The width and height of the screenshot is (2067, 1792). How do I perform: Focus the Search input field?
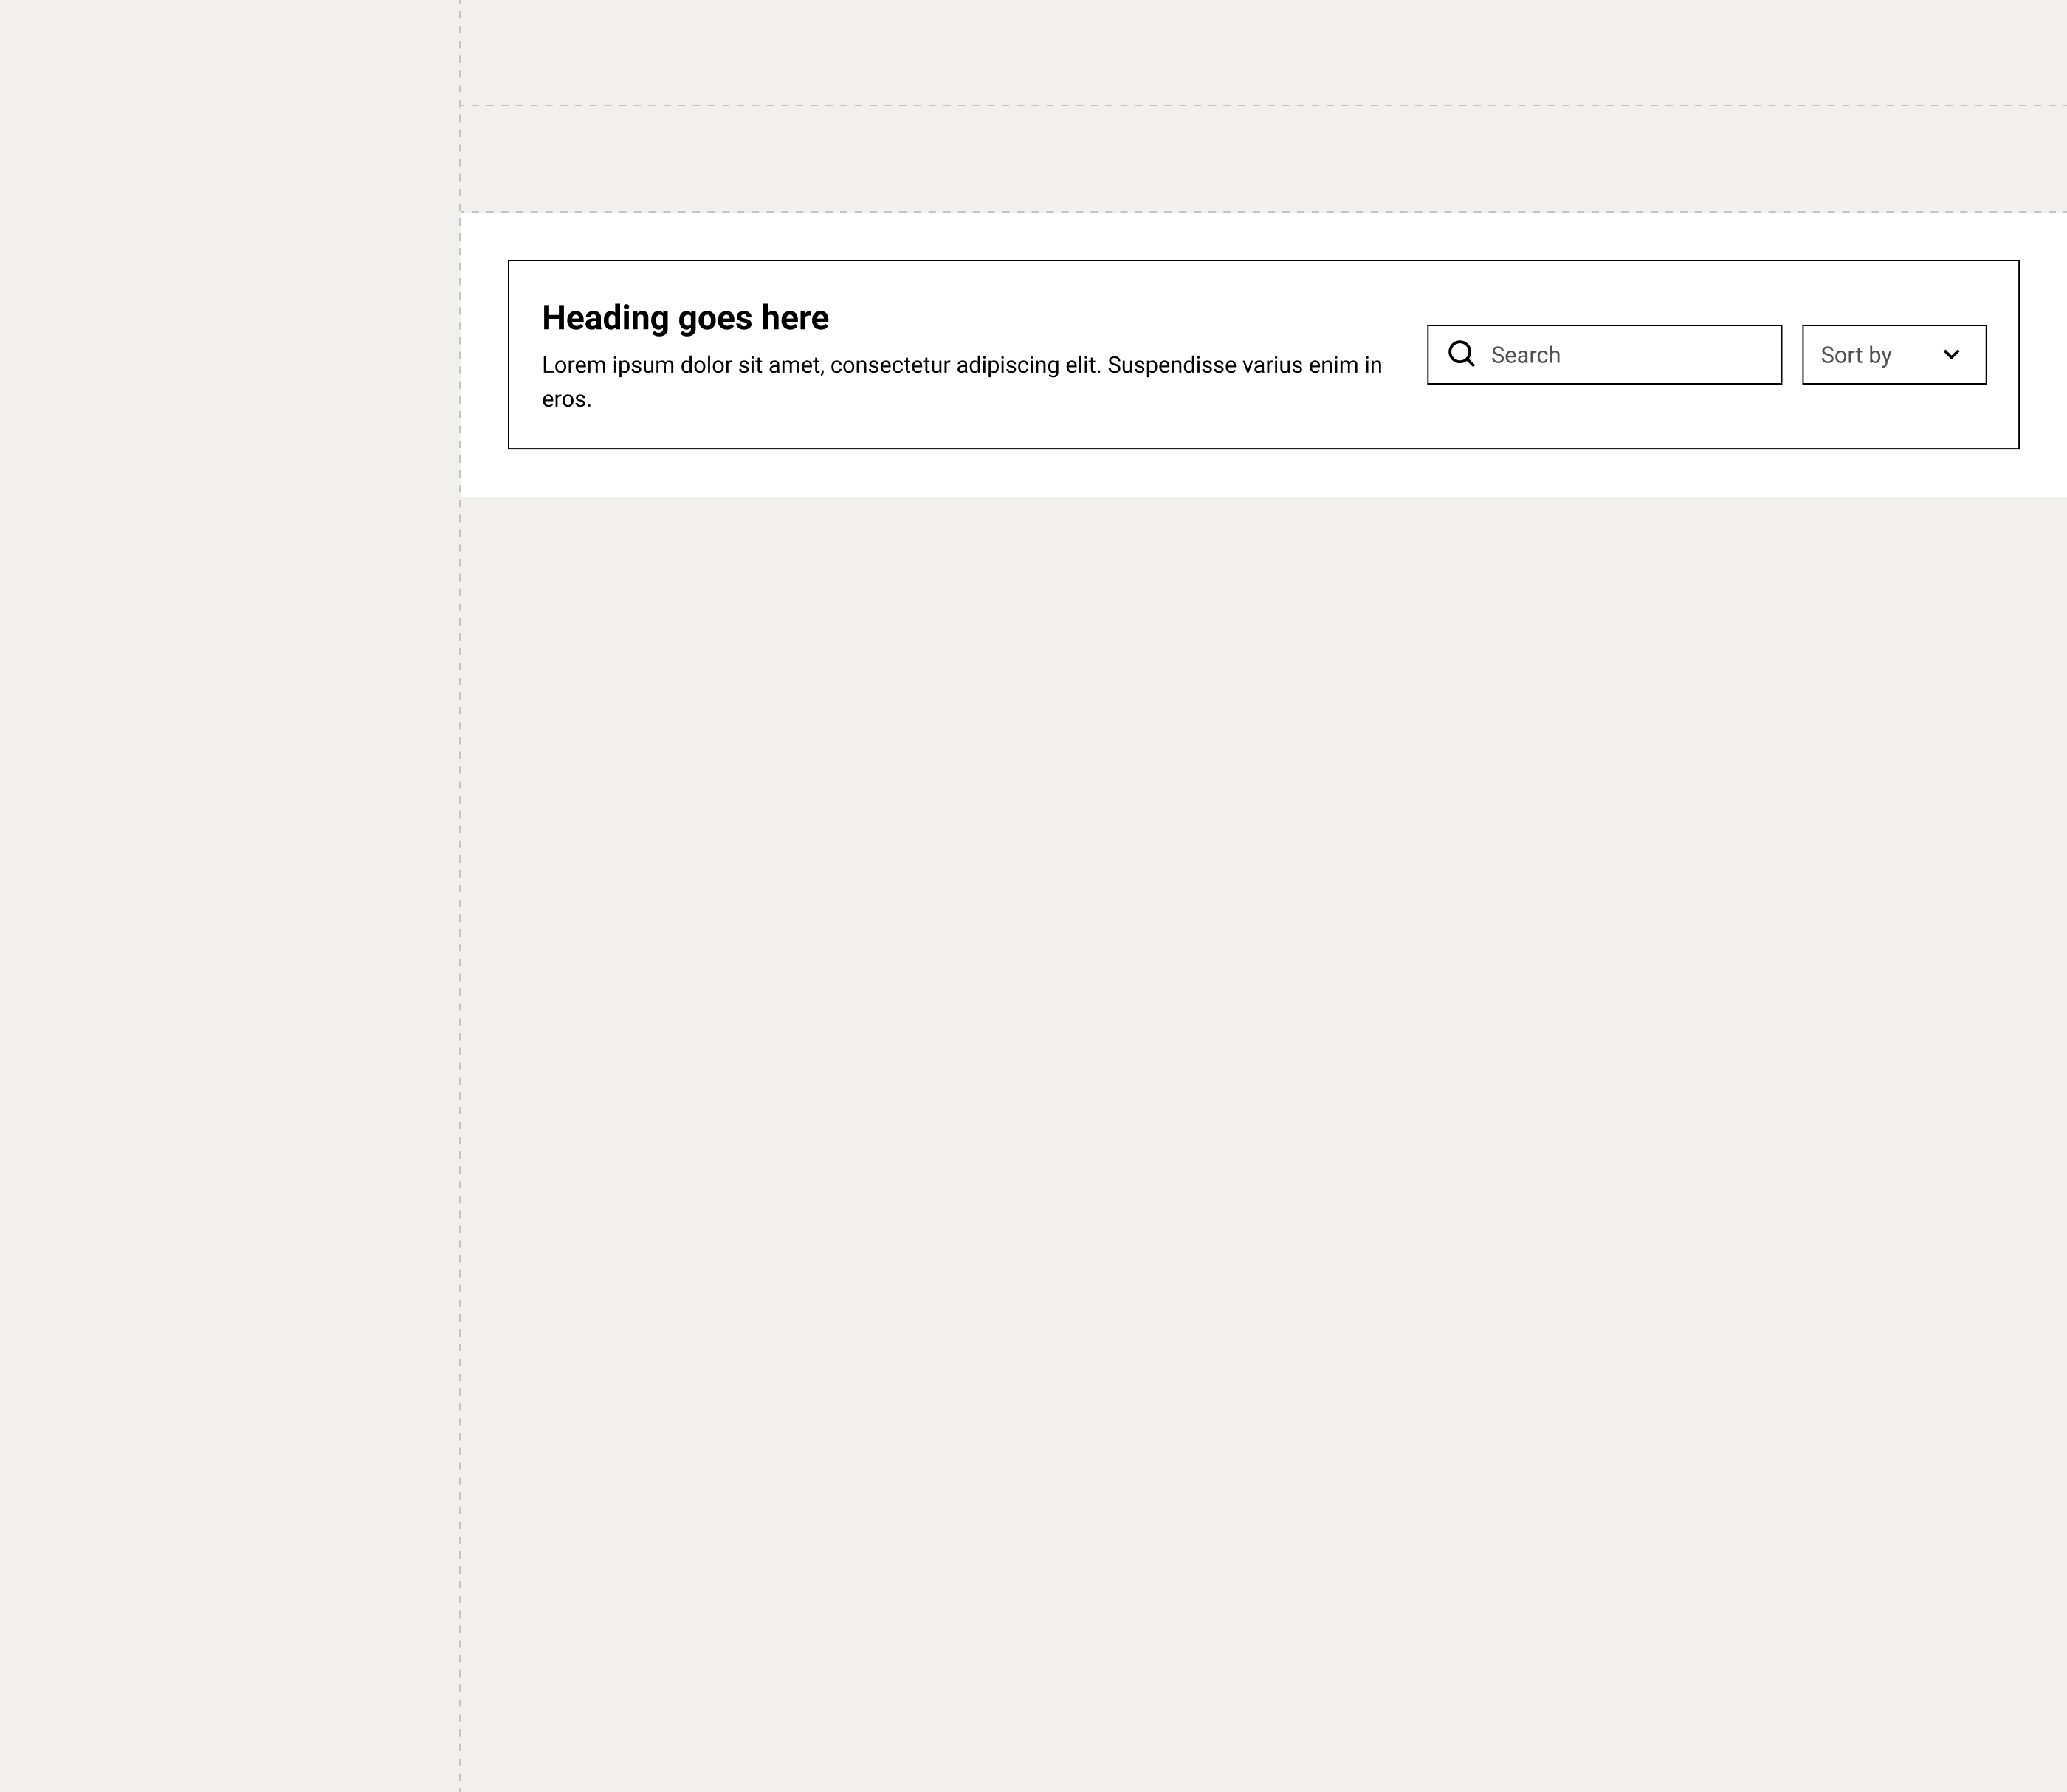(x=1604, y=355)
